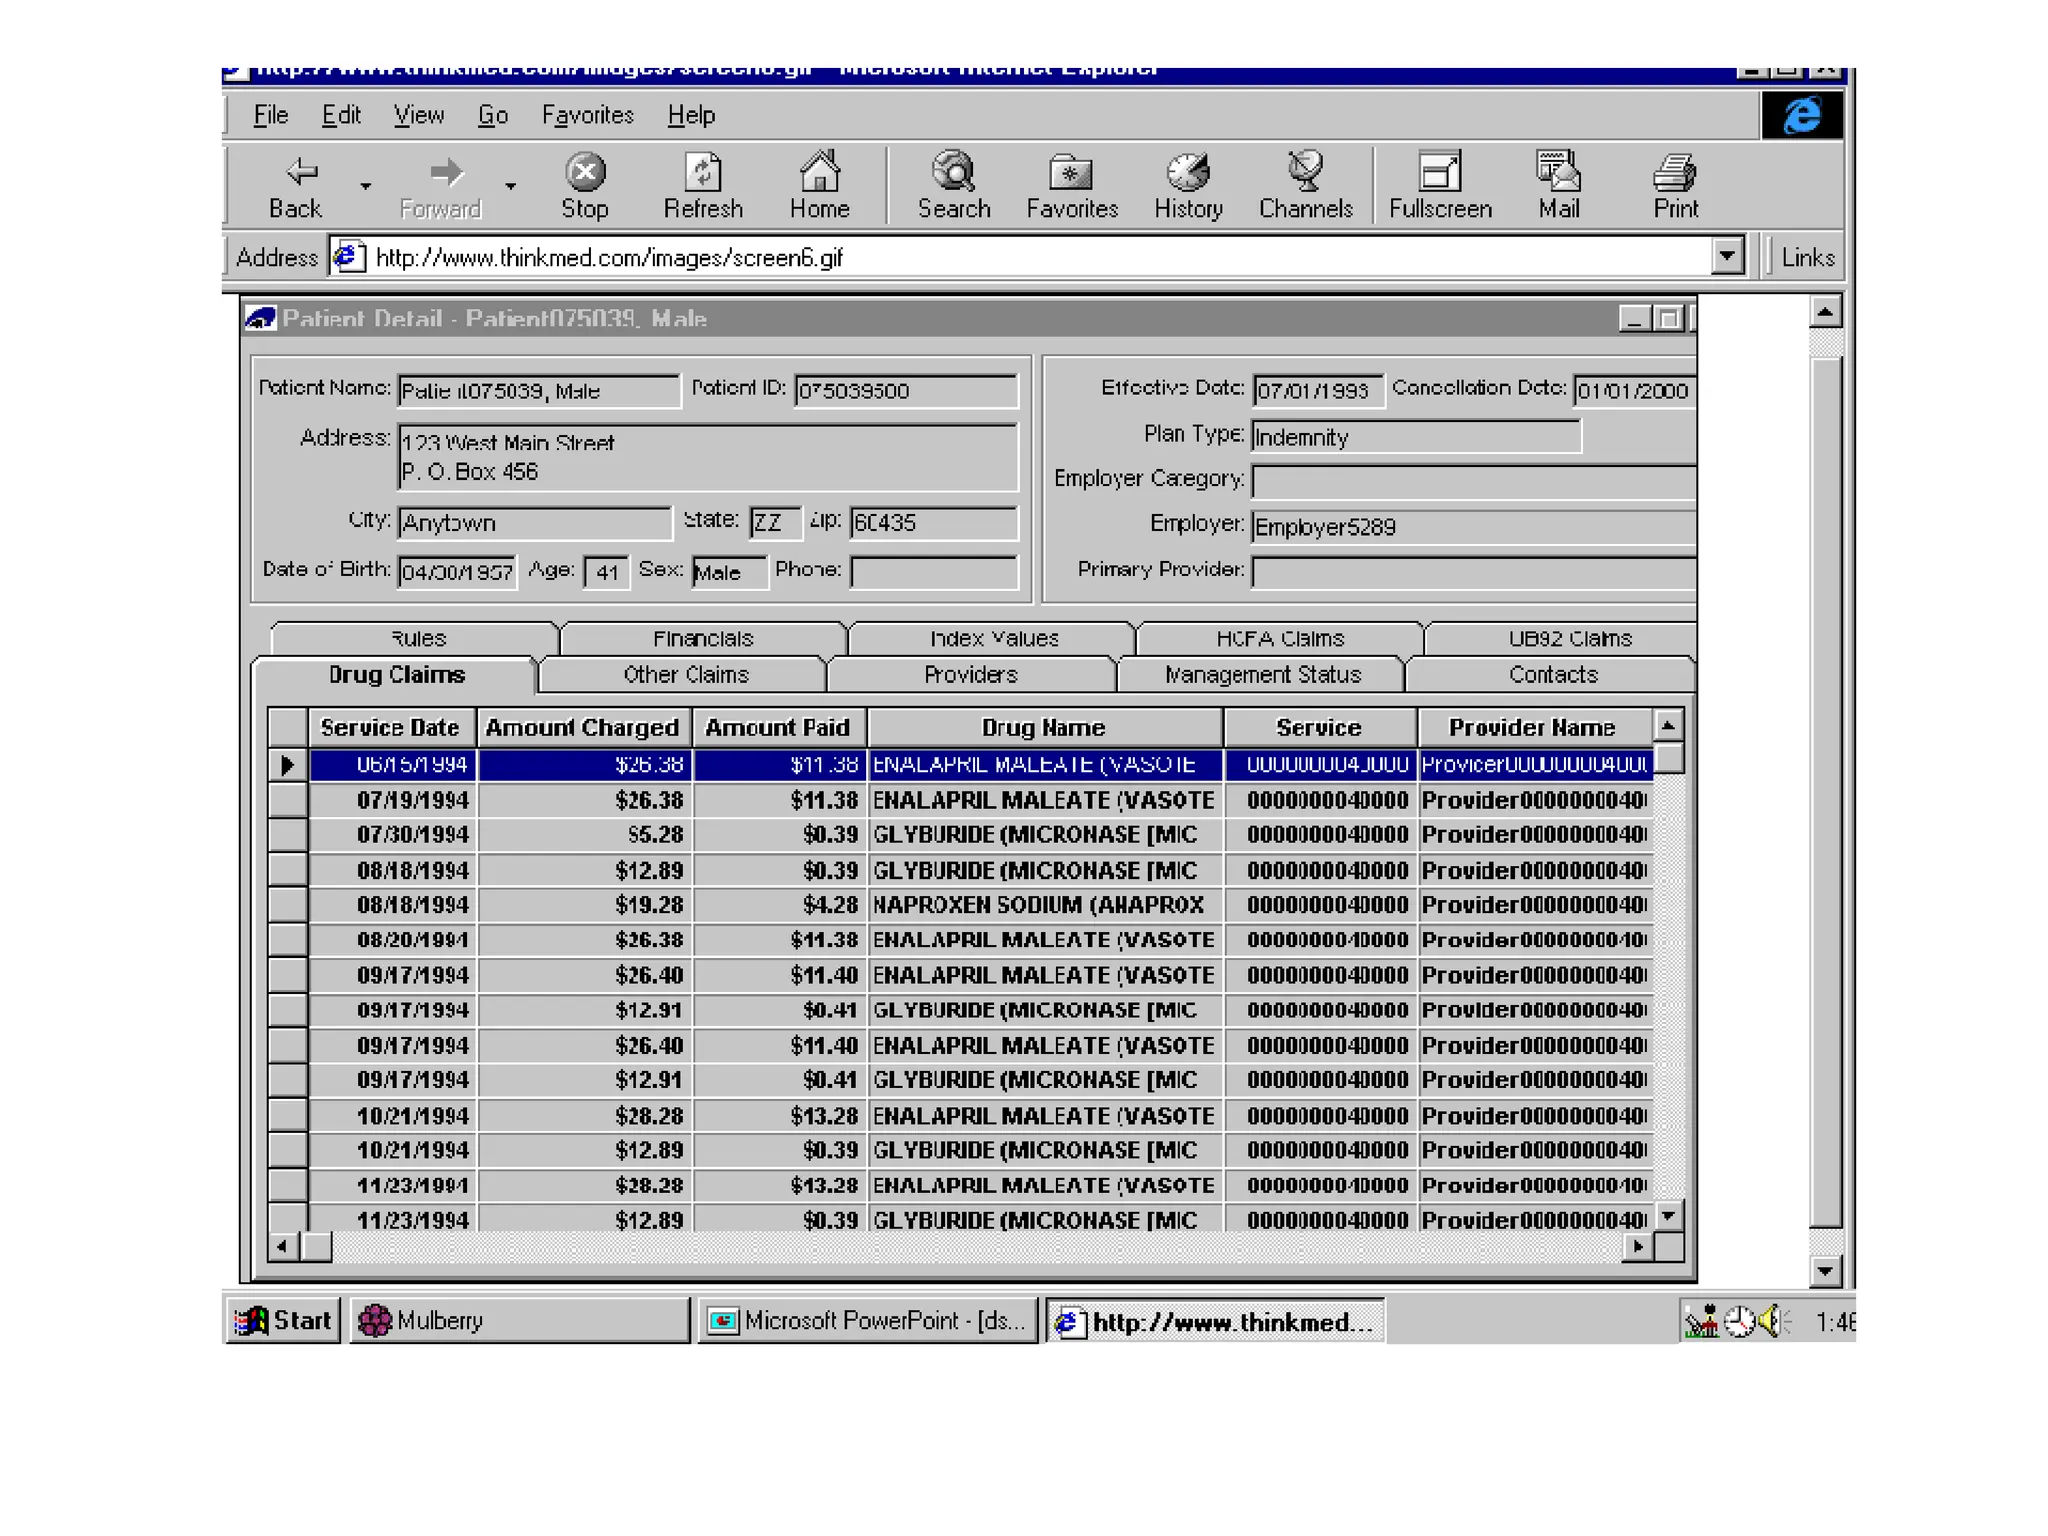Image resolution: width=2048 pixels, height=1536 pixels.
Task: Switch to the HCFA Claims tab
Action: pyautogui.click(x=1279, y=639)
